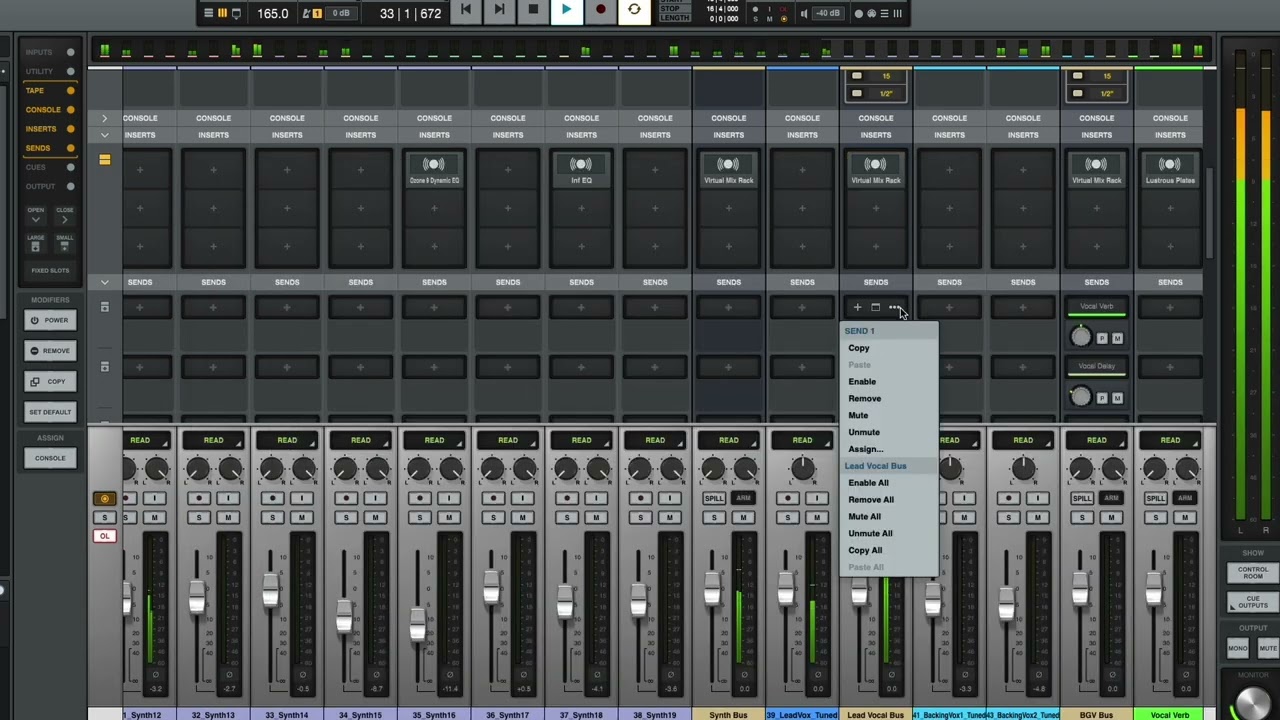1280x720 pixels.
Task: Choose Remove in the Send 1 menu
Action: (x=865, y=399)
